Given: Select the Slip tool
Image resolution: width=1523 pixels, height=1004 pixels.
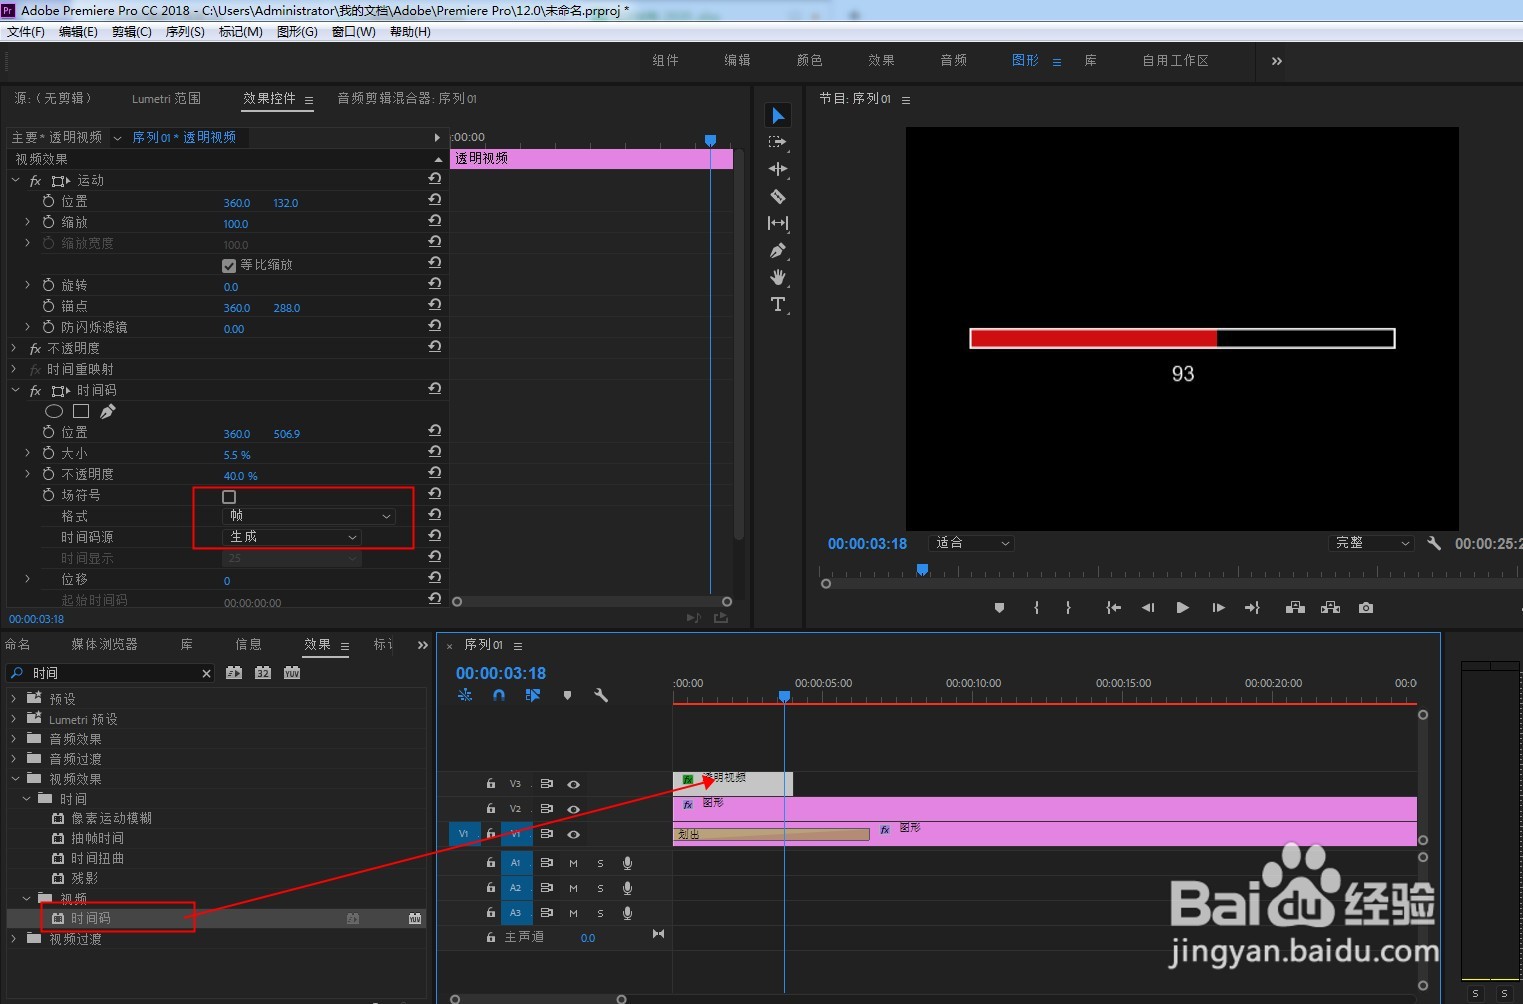Looking at the screenshot, I should pos(778,223).
